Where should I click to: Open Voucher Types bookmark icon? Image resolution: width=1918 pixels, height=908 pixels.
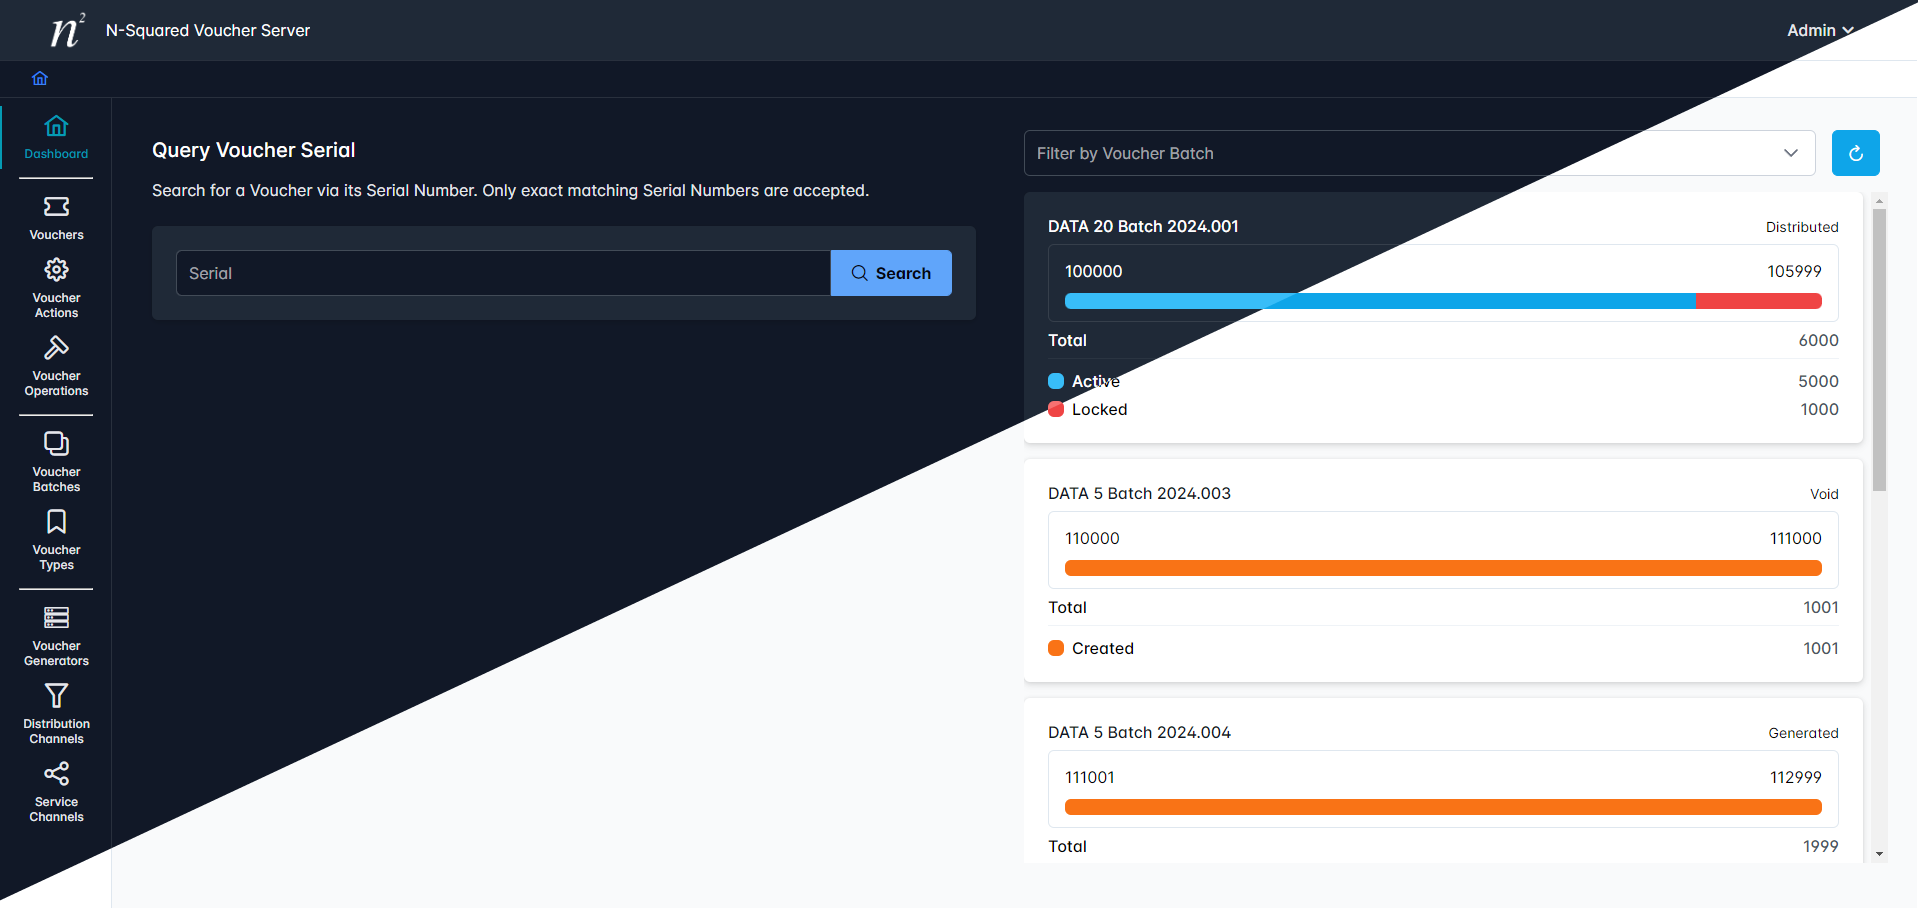(56, 522)
